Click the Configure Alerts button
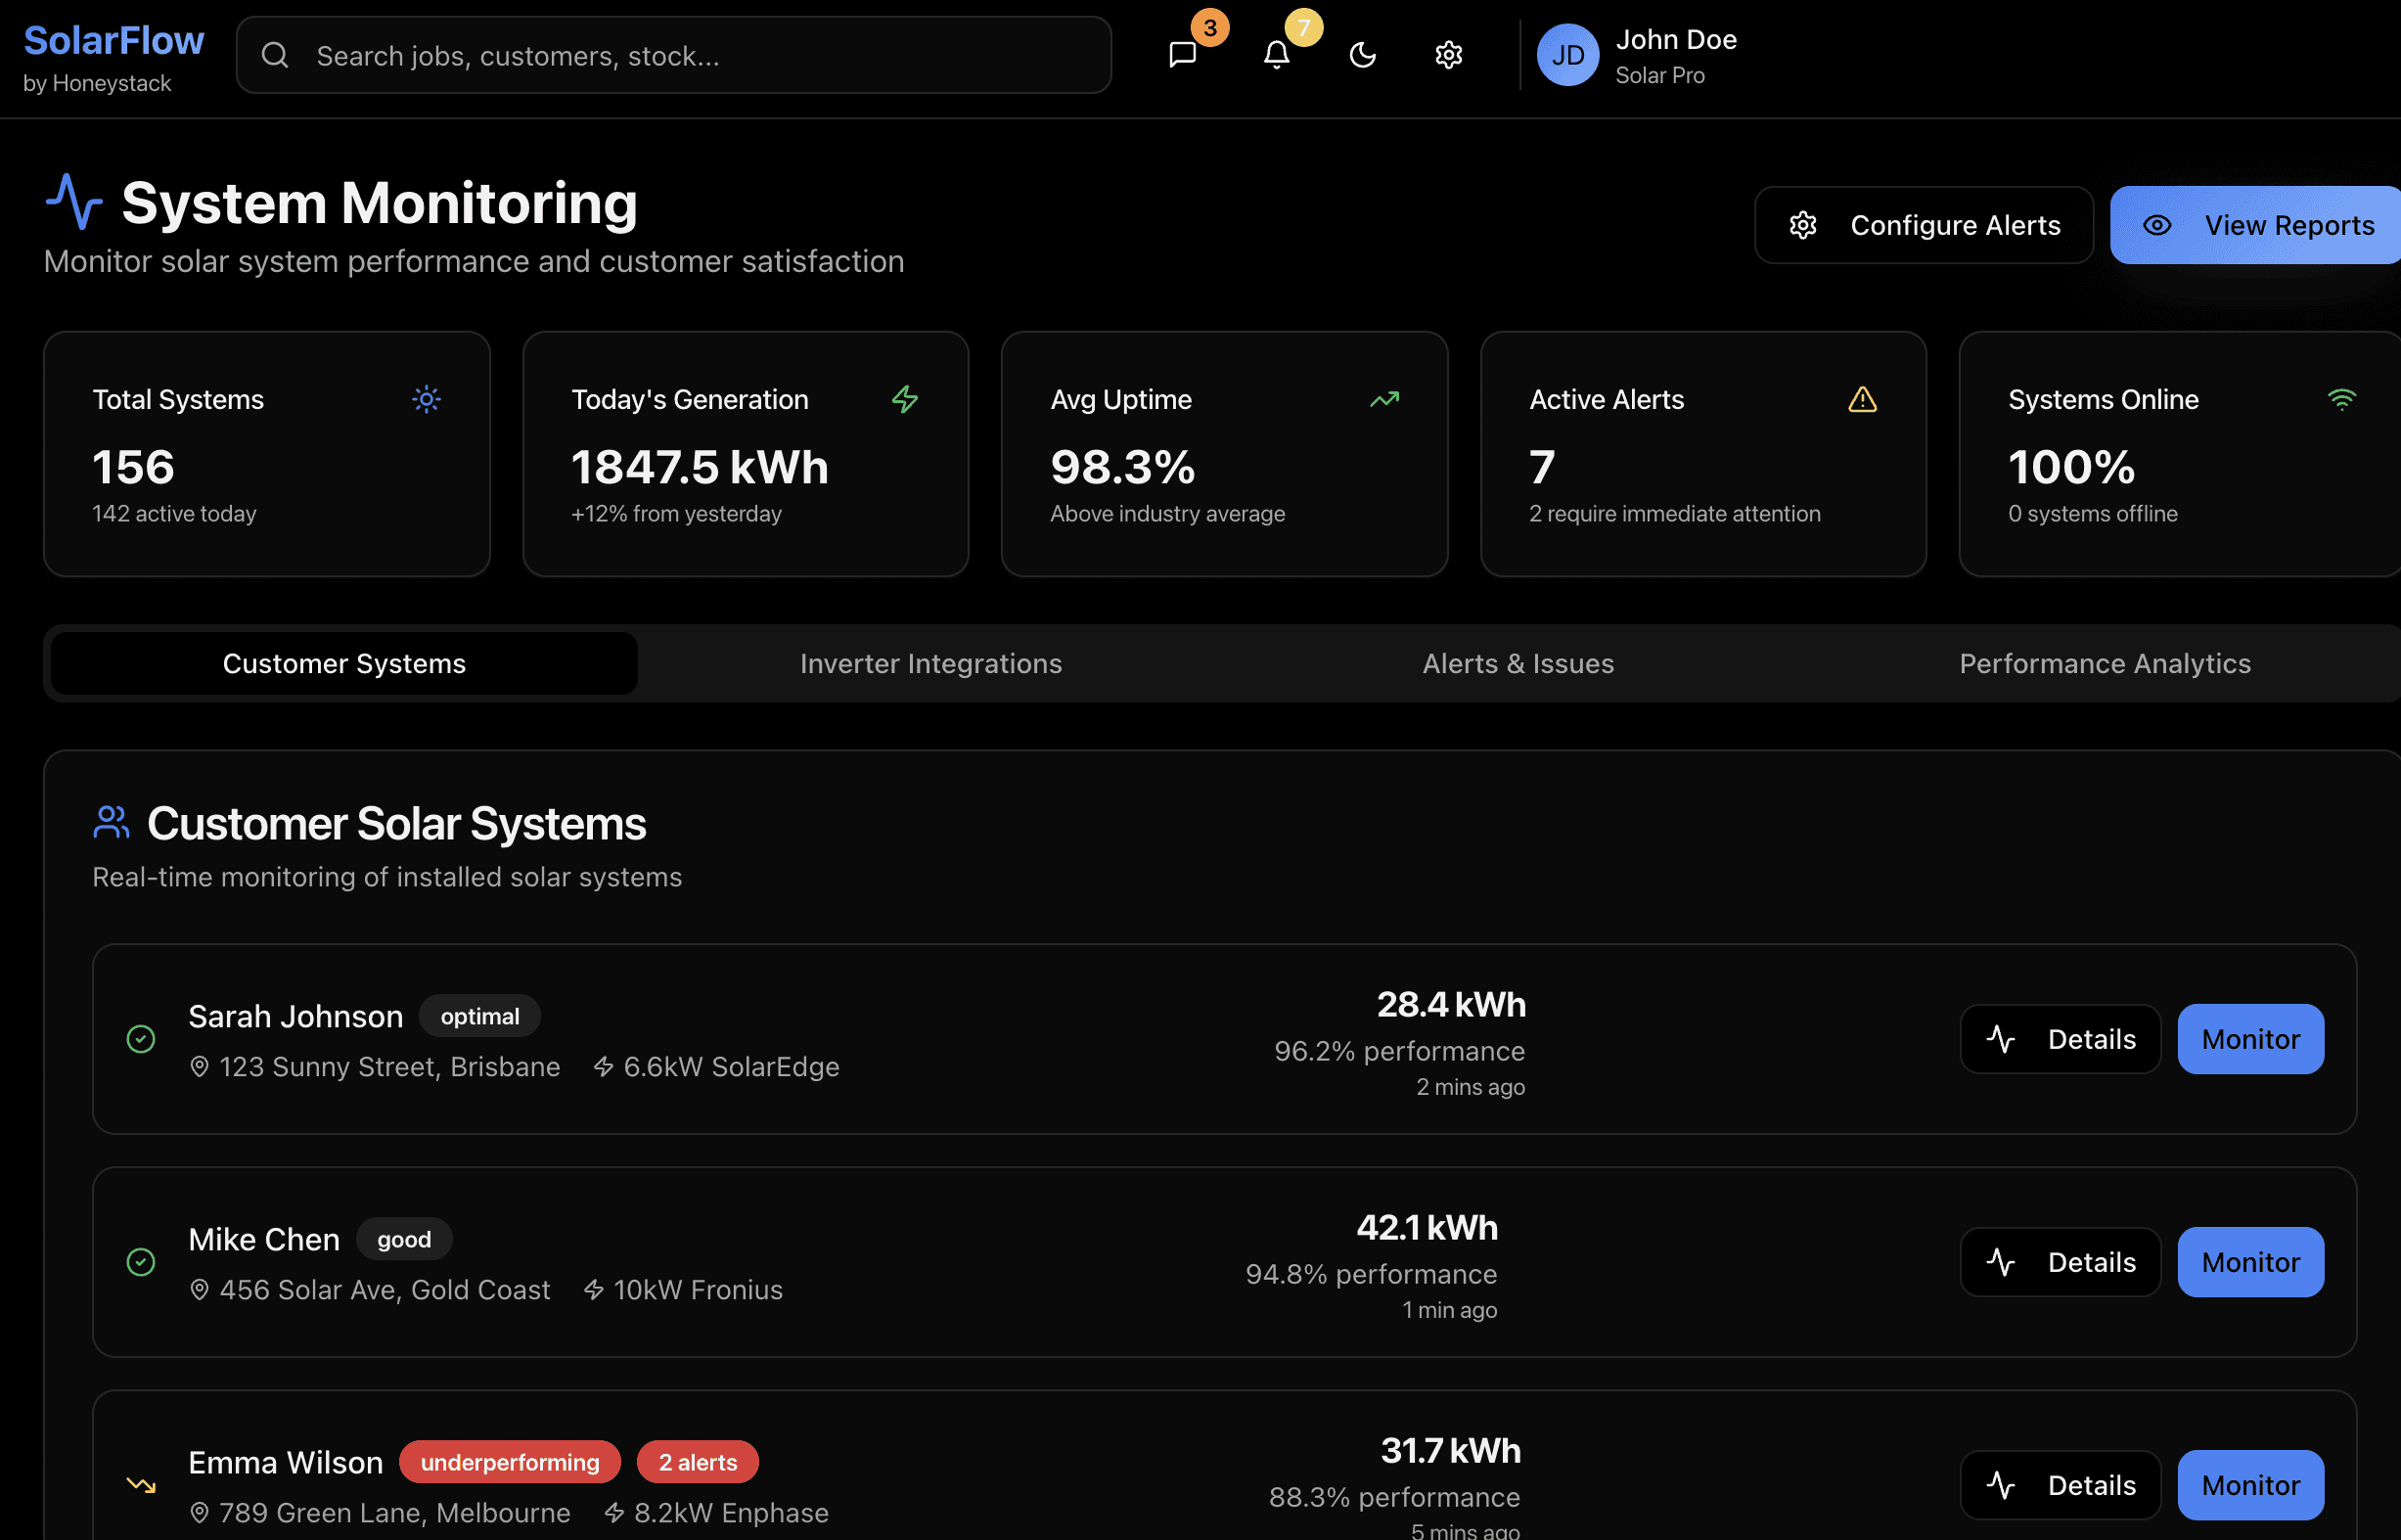 [x=1923, y=225]
